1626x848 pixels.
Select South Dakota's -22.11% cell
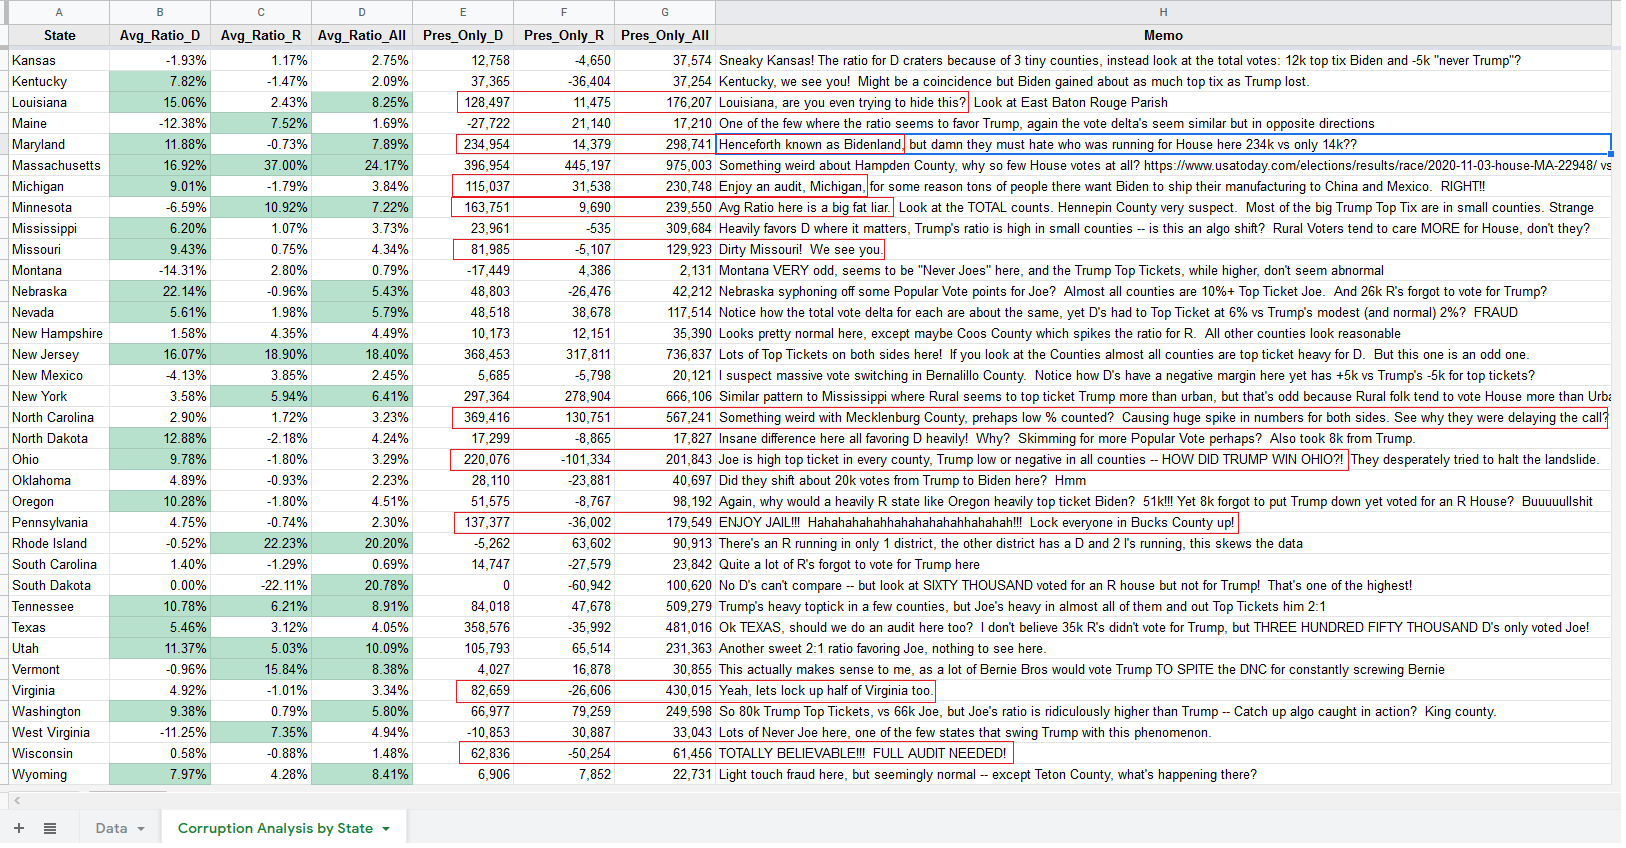pyautogui.click(x=261, y=585)
